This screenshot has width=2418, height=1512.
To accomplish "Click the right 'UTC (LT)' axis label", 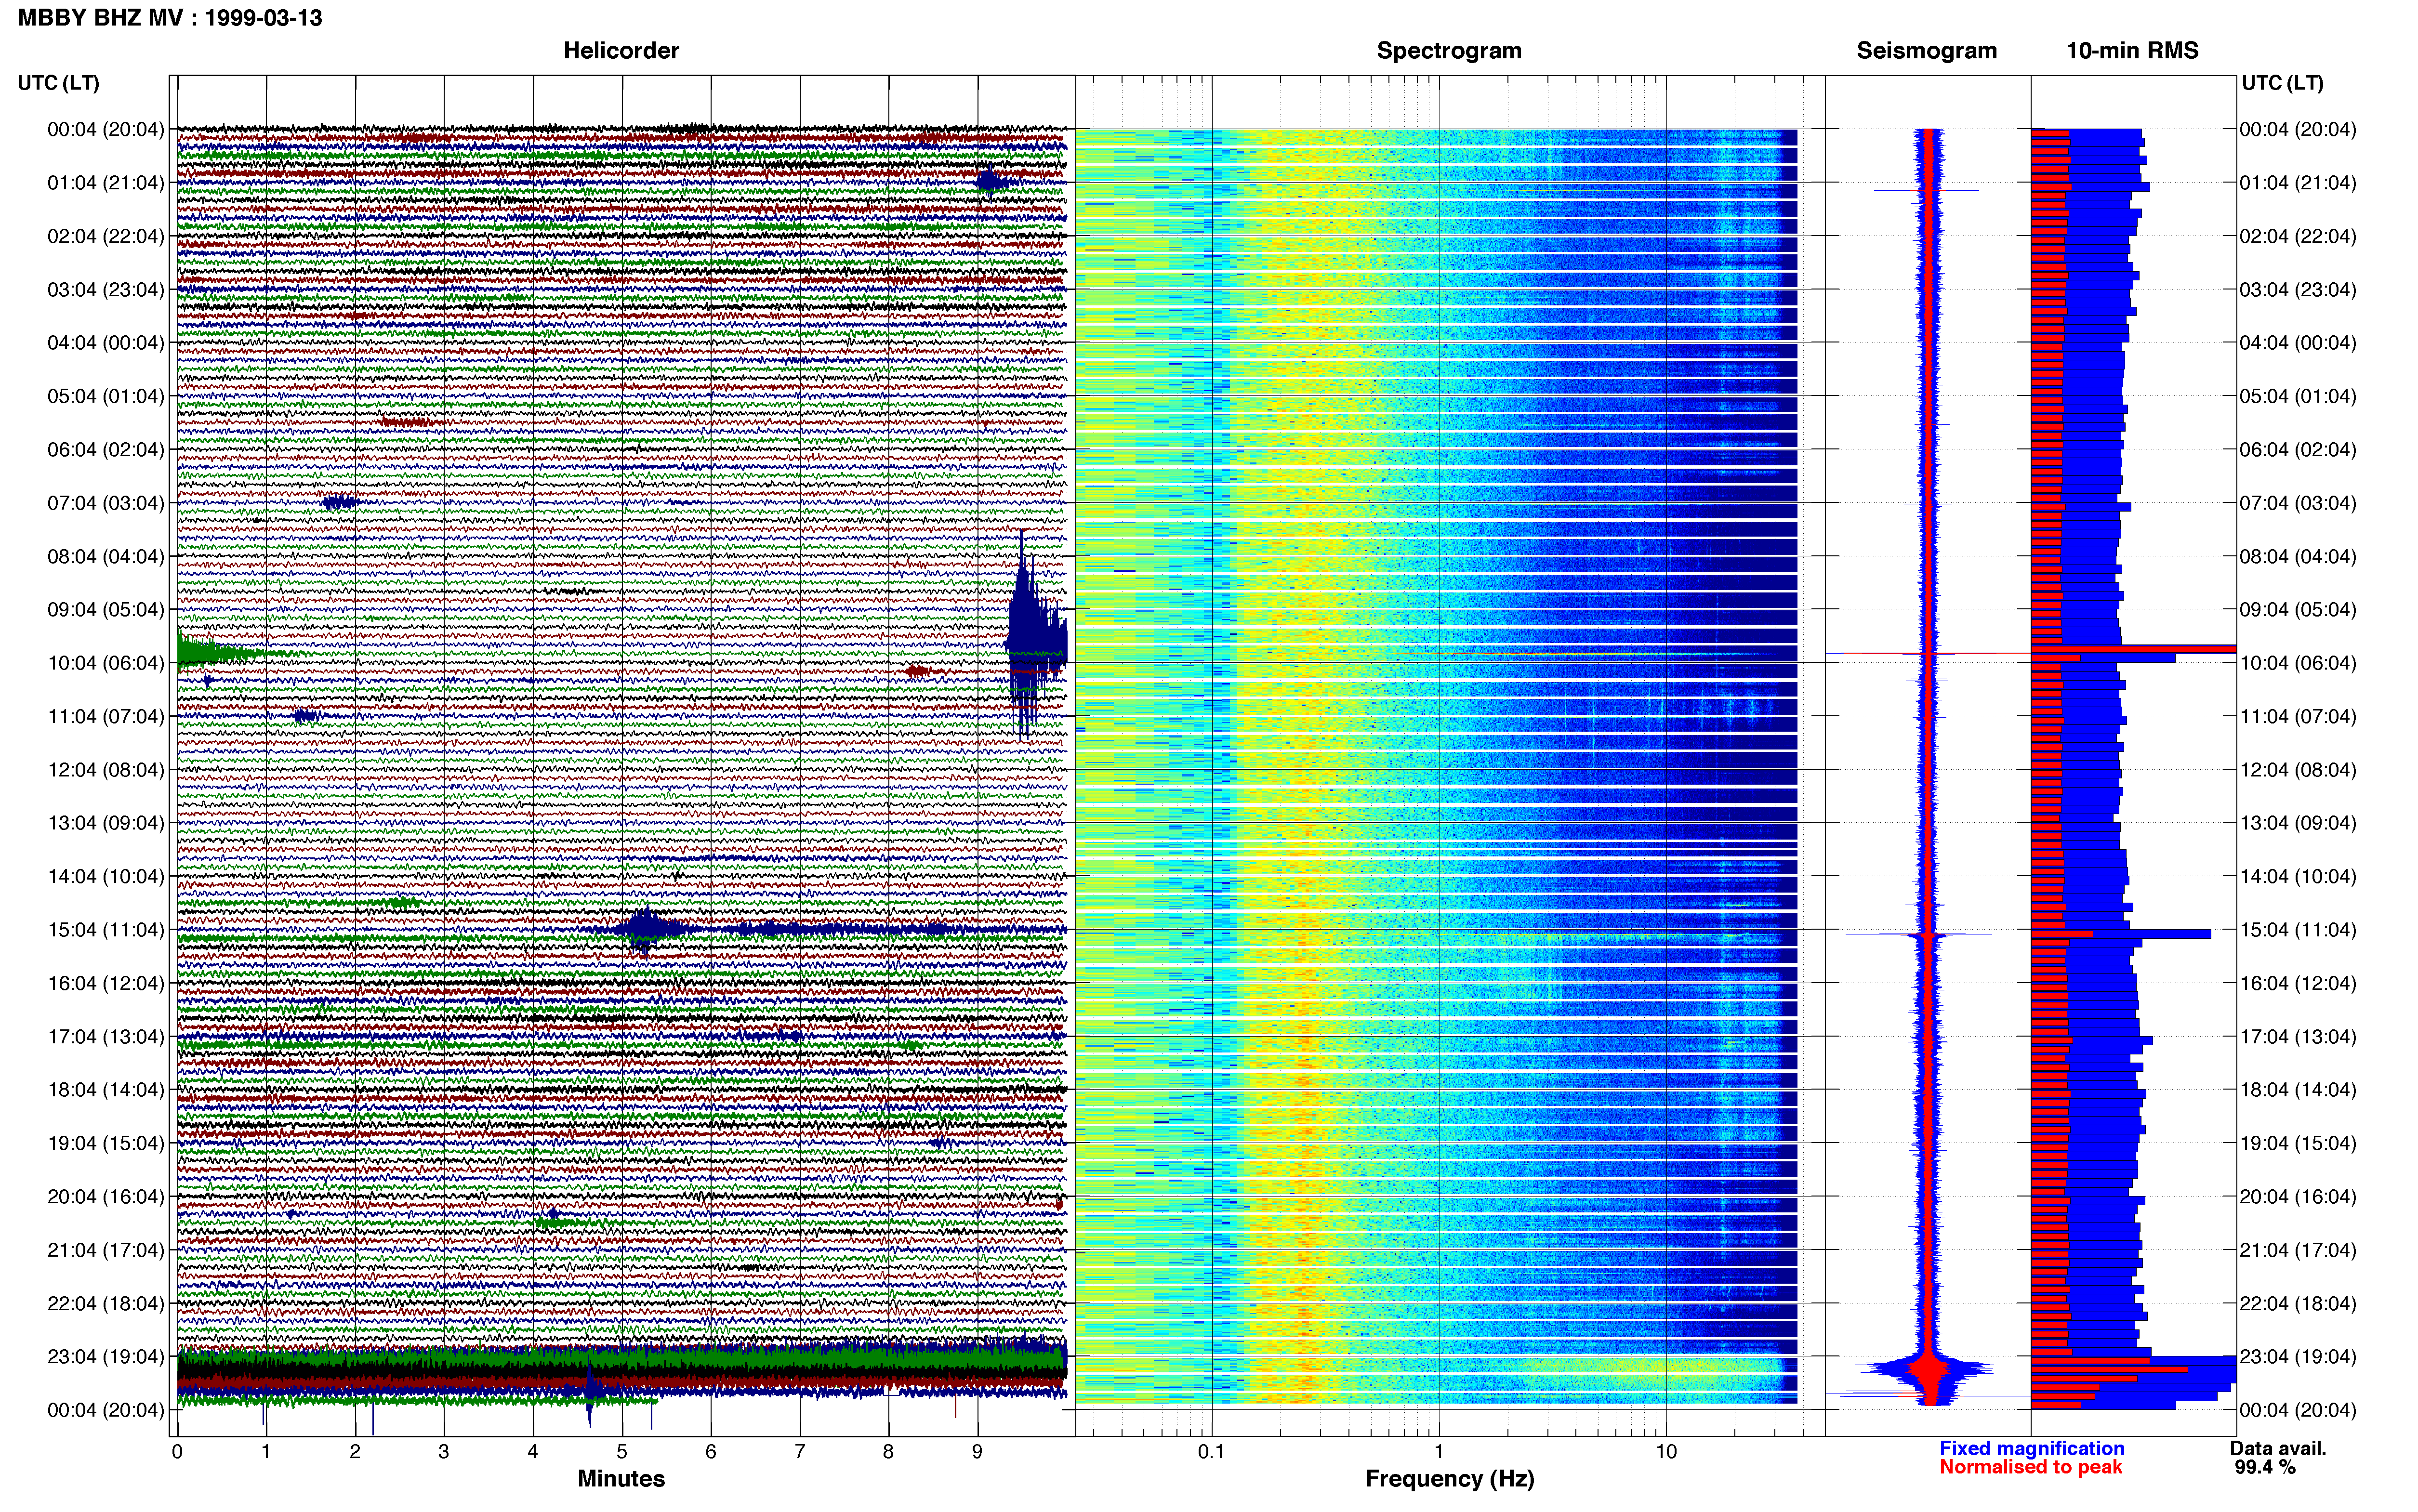I will (2283, 83).
